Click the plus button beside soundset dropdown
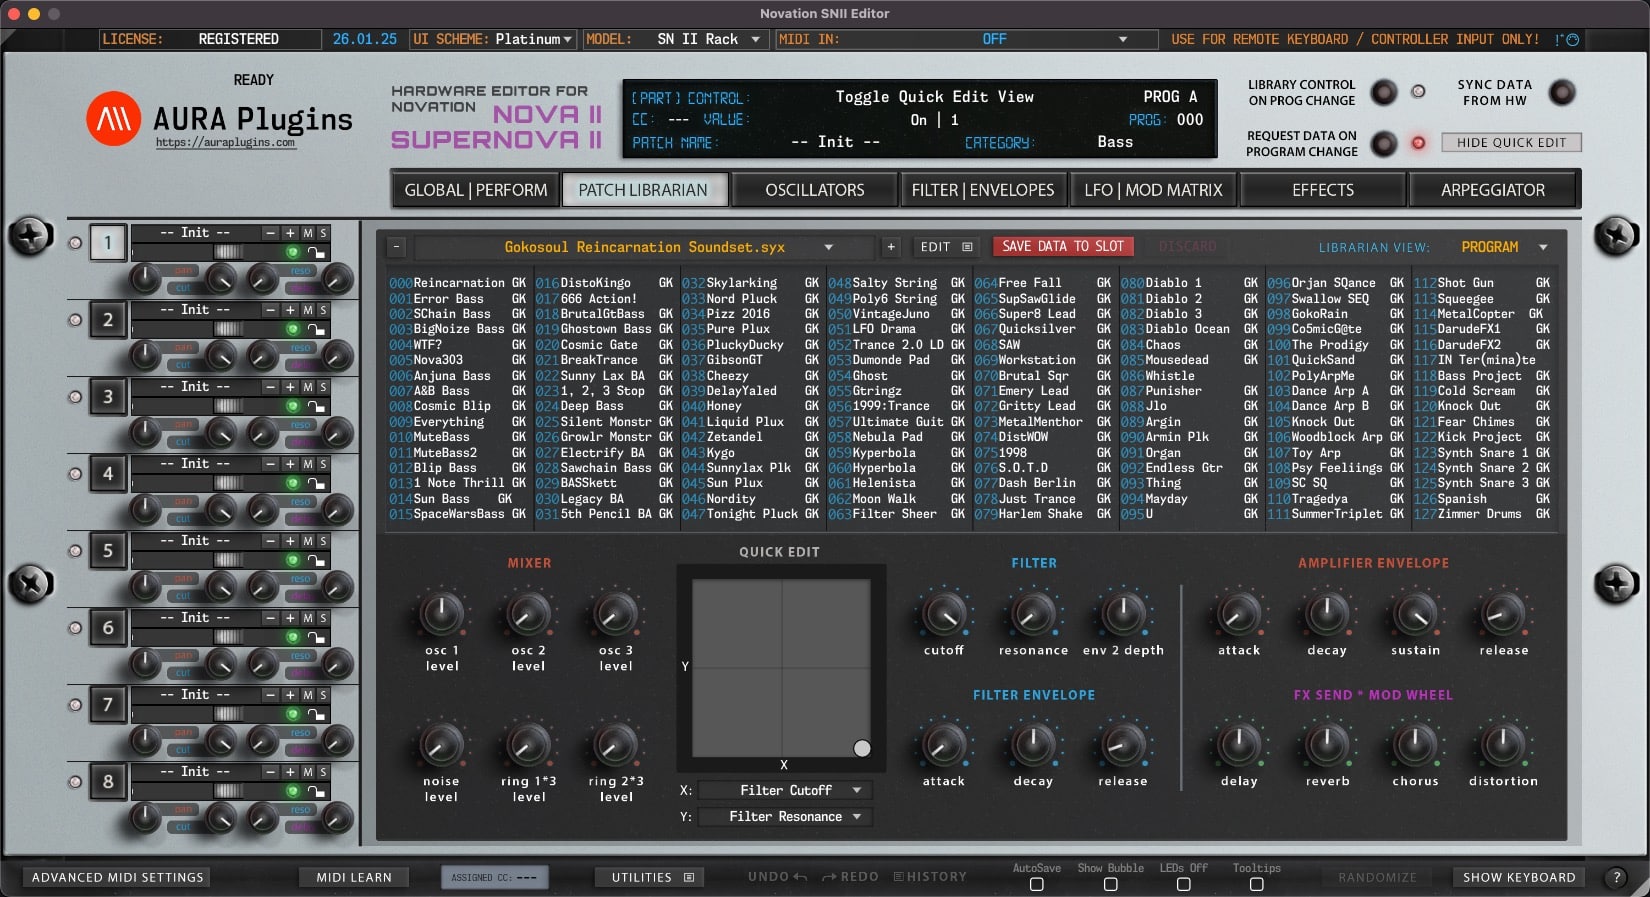The width and height of the screenshot is (1650, 897). pyautogui.click(x=890, y=247)
